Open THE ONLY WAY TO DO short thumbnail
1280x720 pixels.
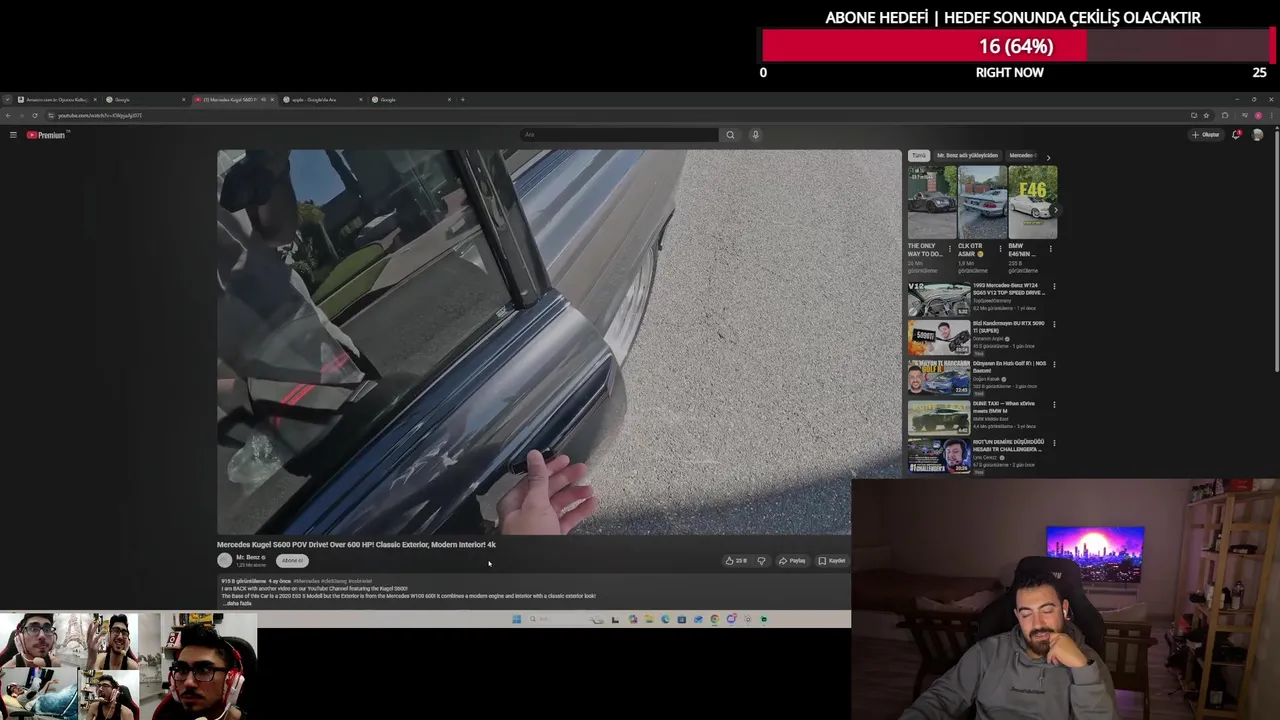click(x=932, y=202)
